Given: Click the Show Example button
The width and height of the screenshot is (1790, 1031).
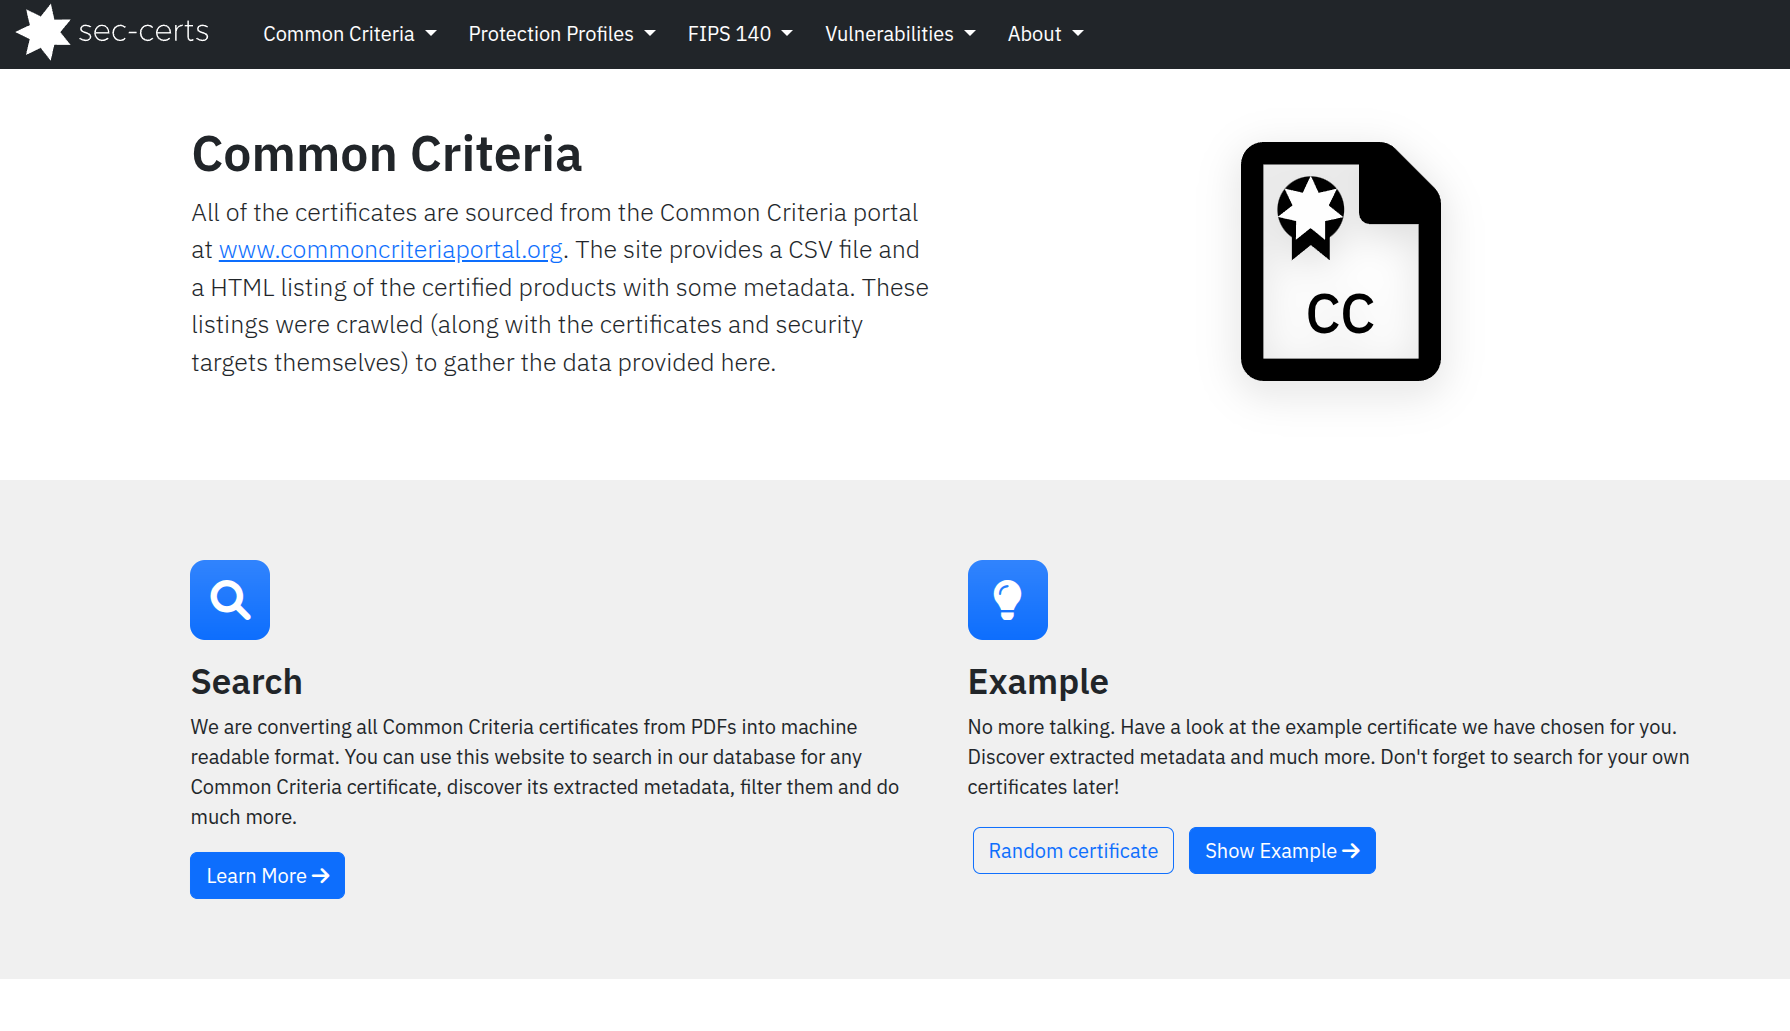Looking at the screenshot, I should 1282,851.
